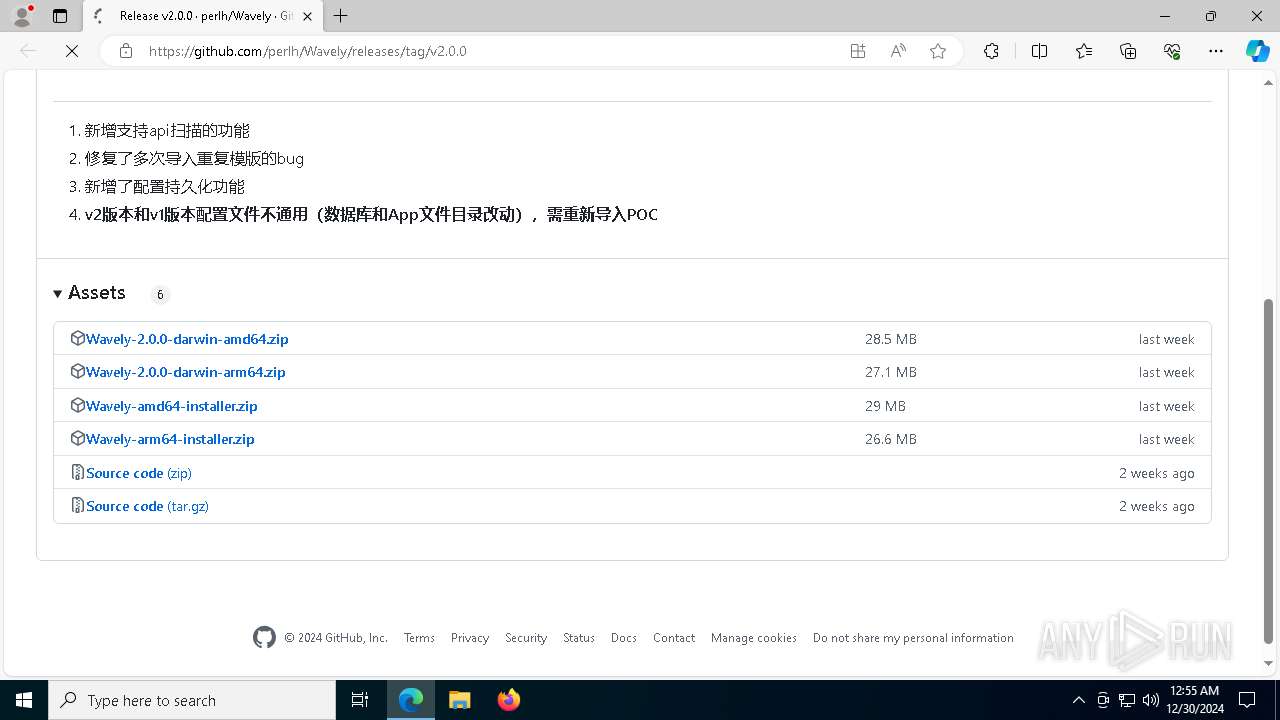Open Browser essentials icon
1280x720 pixels.
1172,51
